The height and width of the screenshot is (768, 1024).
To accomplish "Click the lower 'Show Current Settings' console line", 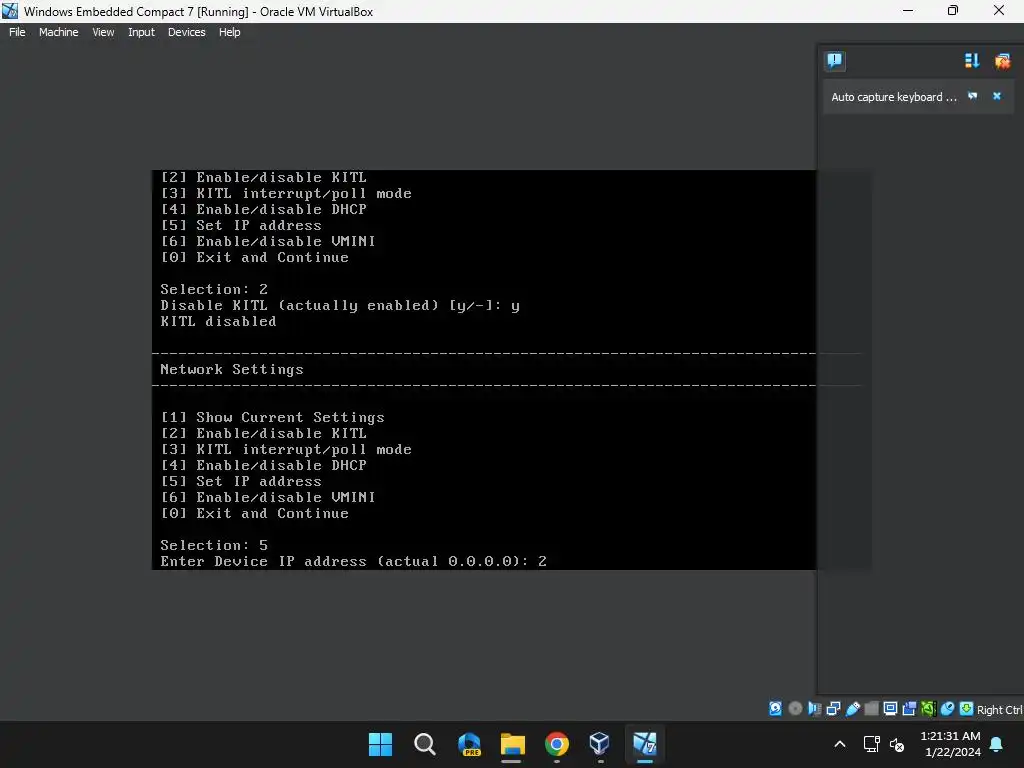I will (272, 417).
